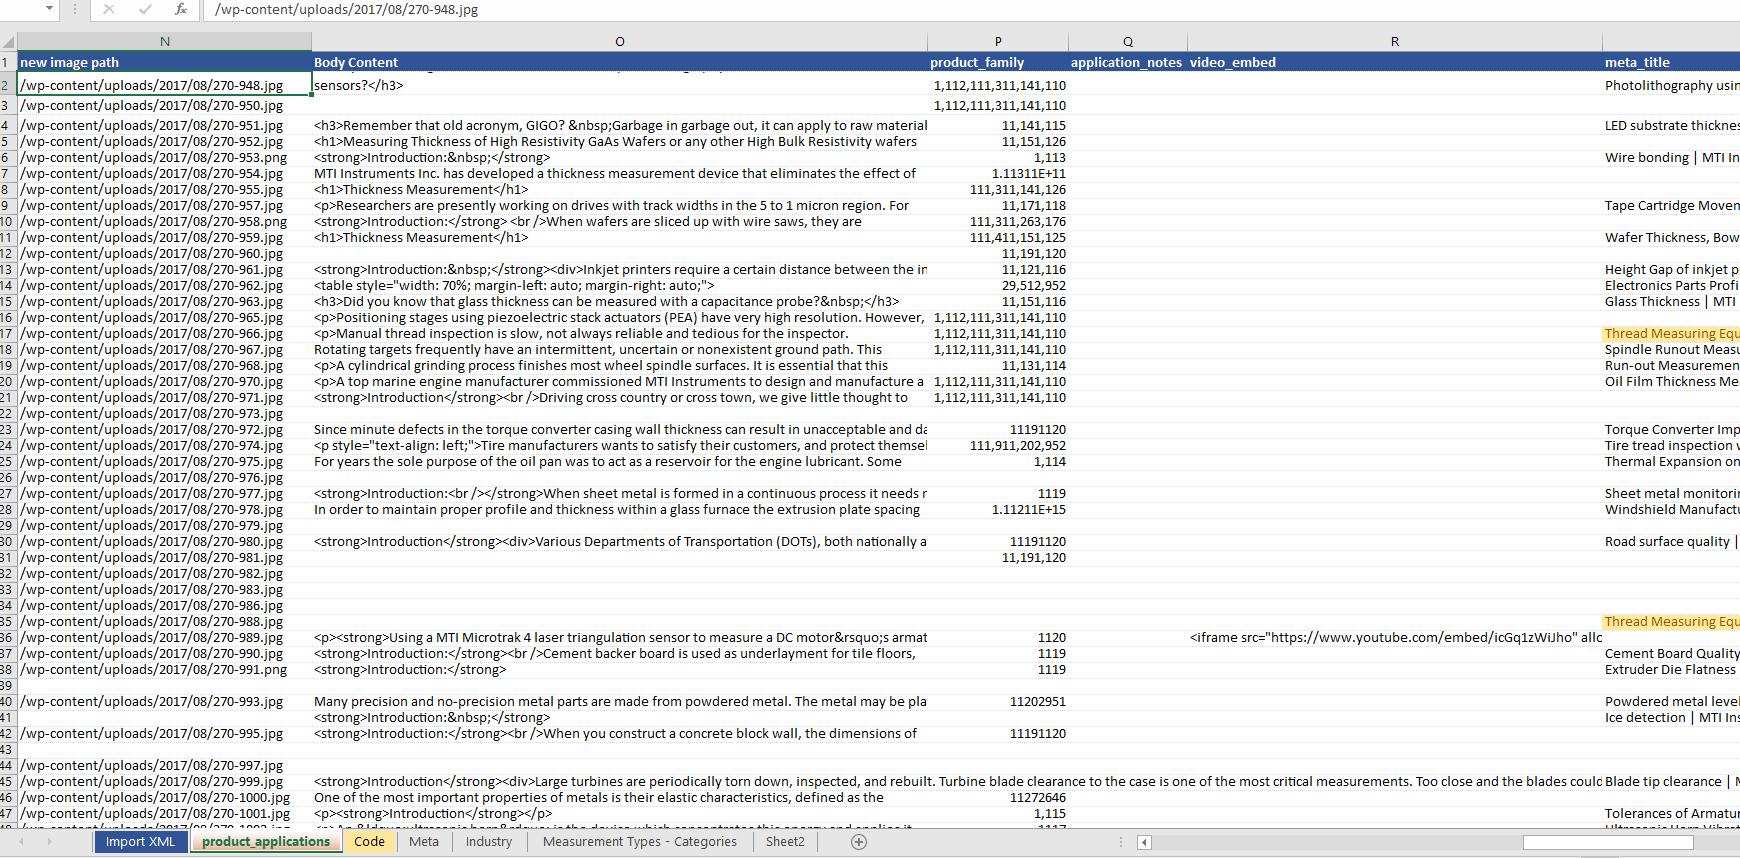Add a new sheet with plus icon
The width and height of the screenshot is (1740, 858).
click(x=858, y=842)
